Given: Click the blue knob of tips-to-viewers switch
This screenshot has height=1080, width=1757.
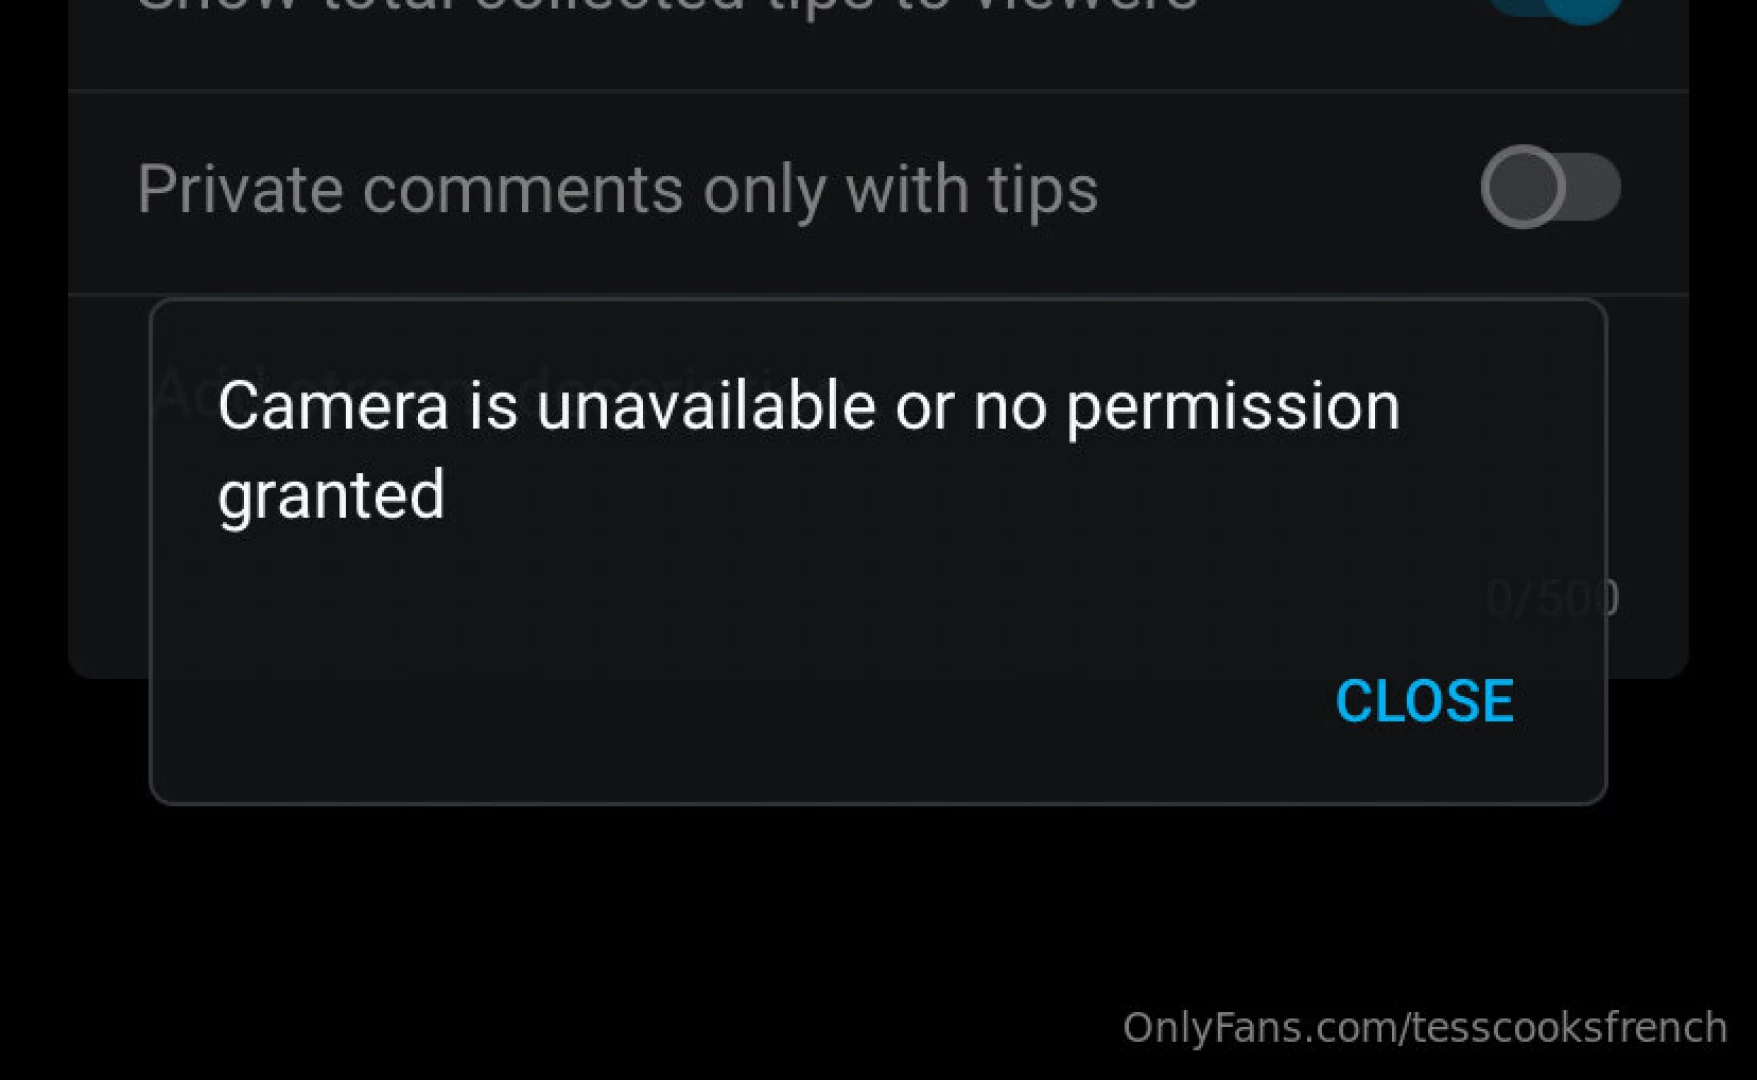Looking at the screenshot, I should [1583, 6].
